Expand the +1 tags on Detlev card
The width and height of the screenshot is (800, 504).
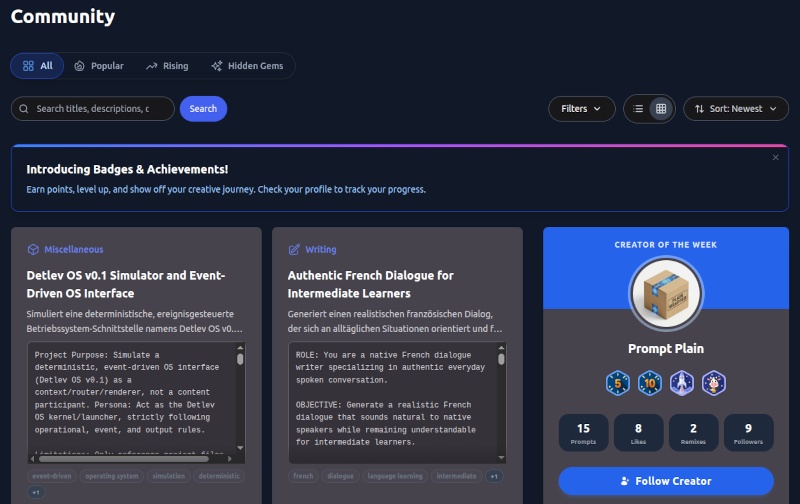point(36,492)
